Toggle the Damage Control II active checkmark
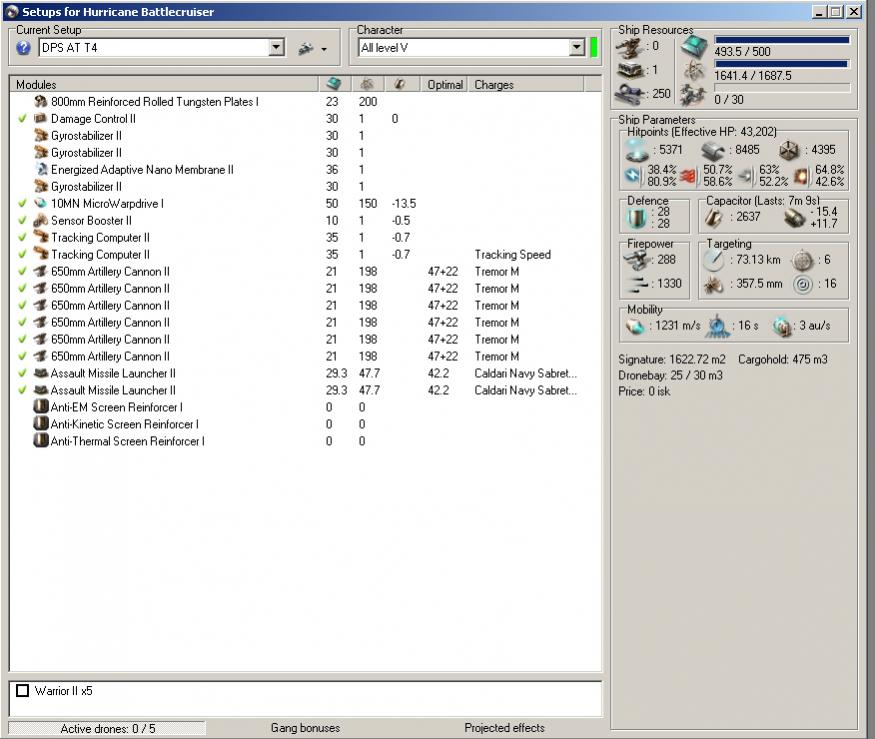This screenshot has width=875, height=739. [x=22, y=119]
